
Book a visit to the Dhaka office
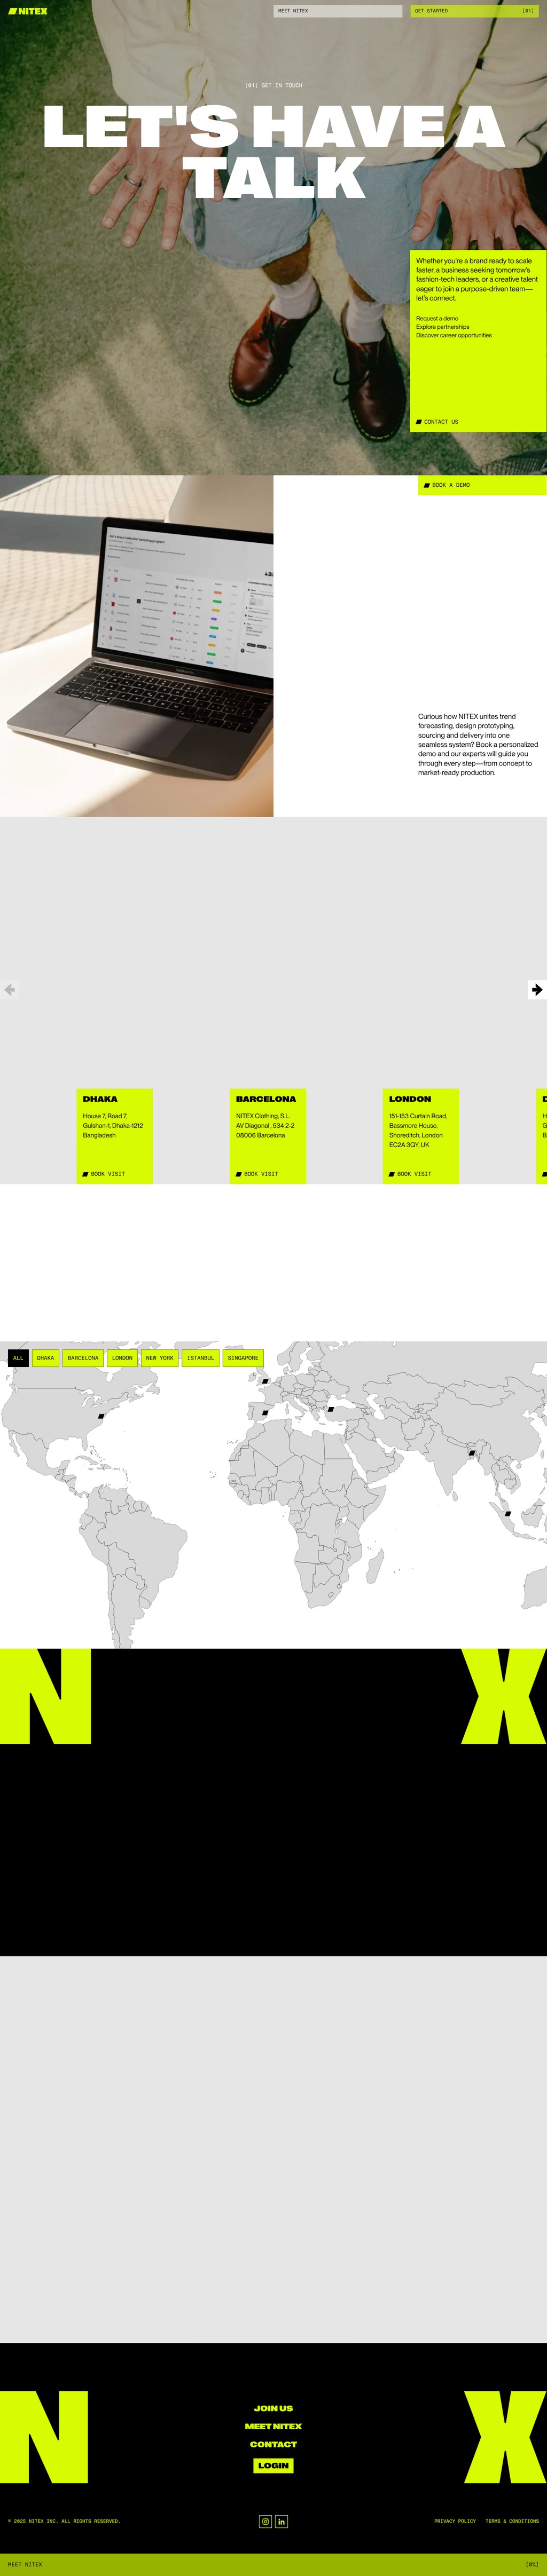103,1174
